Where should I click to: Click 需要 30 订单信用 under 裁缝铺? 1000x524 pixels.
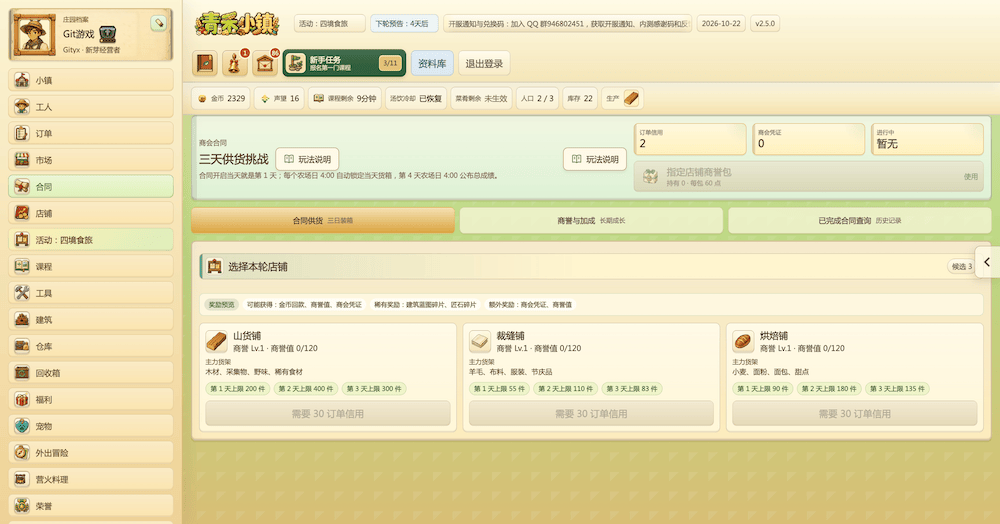point(591,414)
